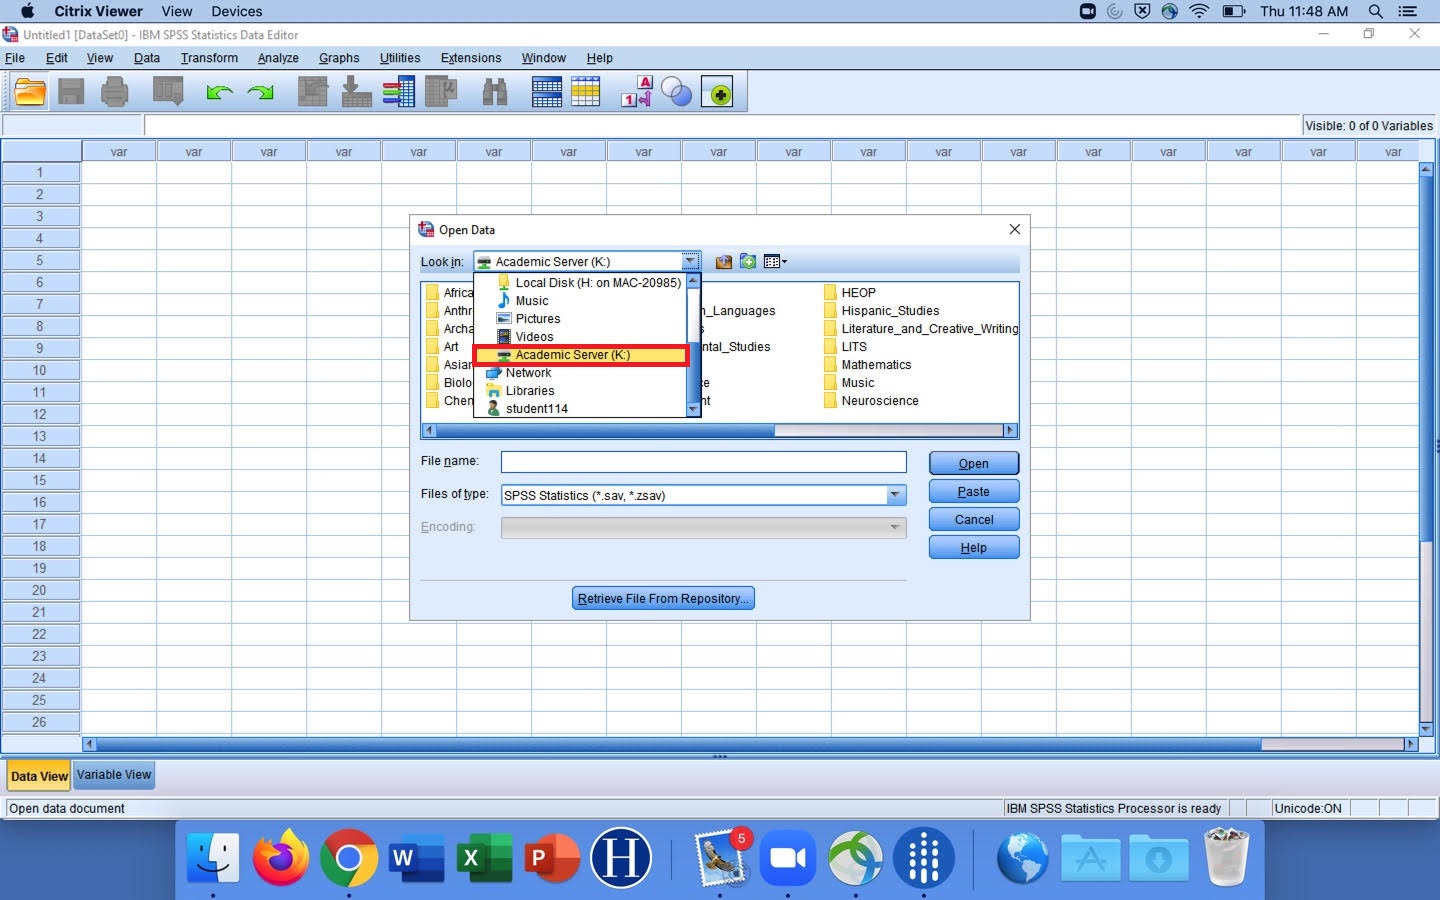Click the Paste button
Viewport: 1440px width, 900px height.
974,491
